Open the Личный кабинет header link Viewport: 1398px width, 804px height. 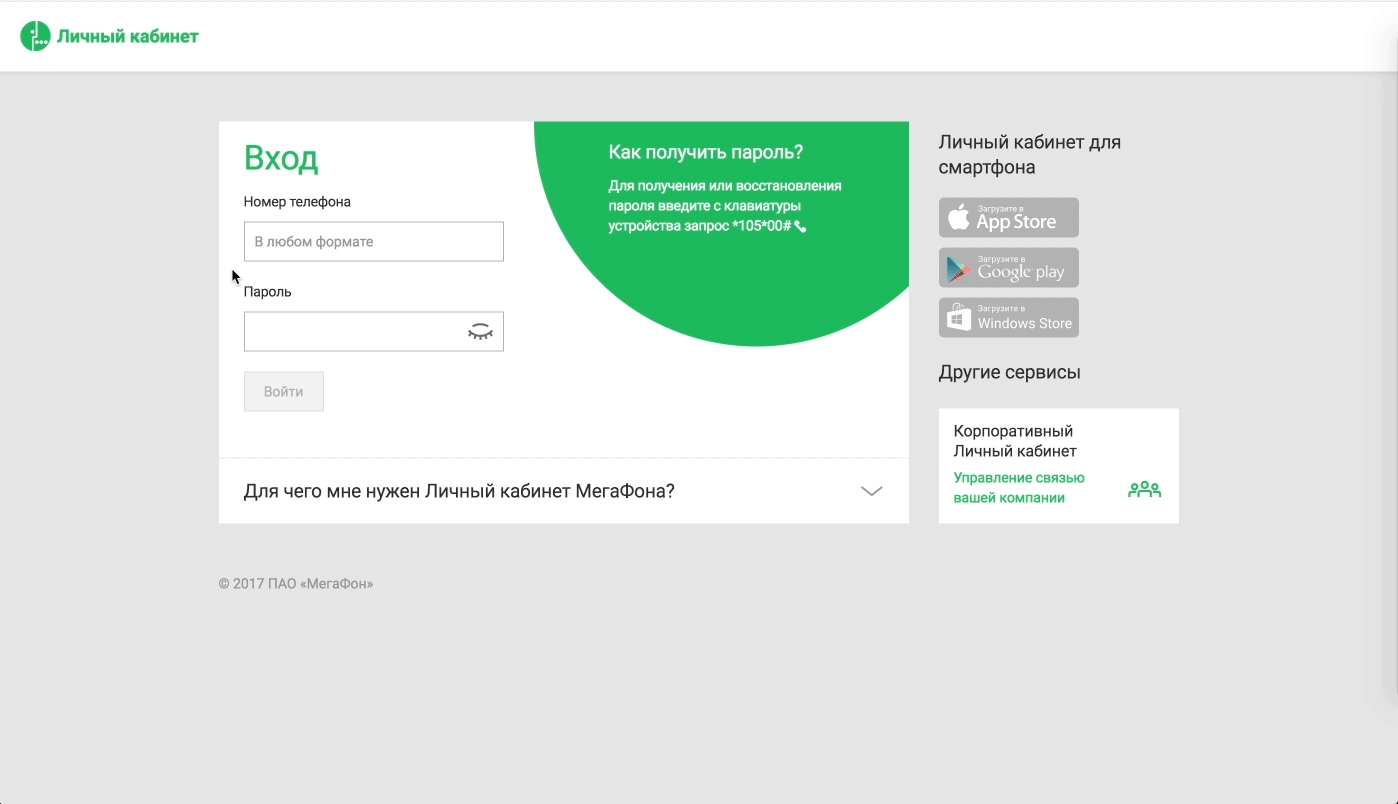(x=128, y=37)
